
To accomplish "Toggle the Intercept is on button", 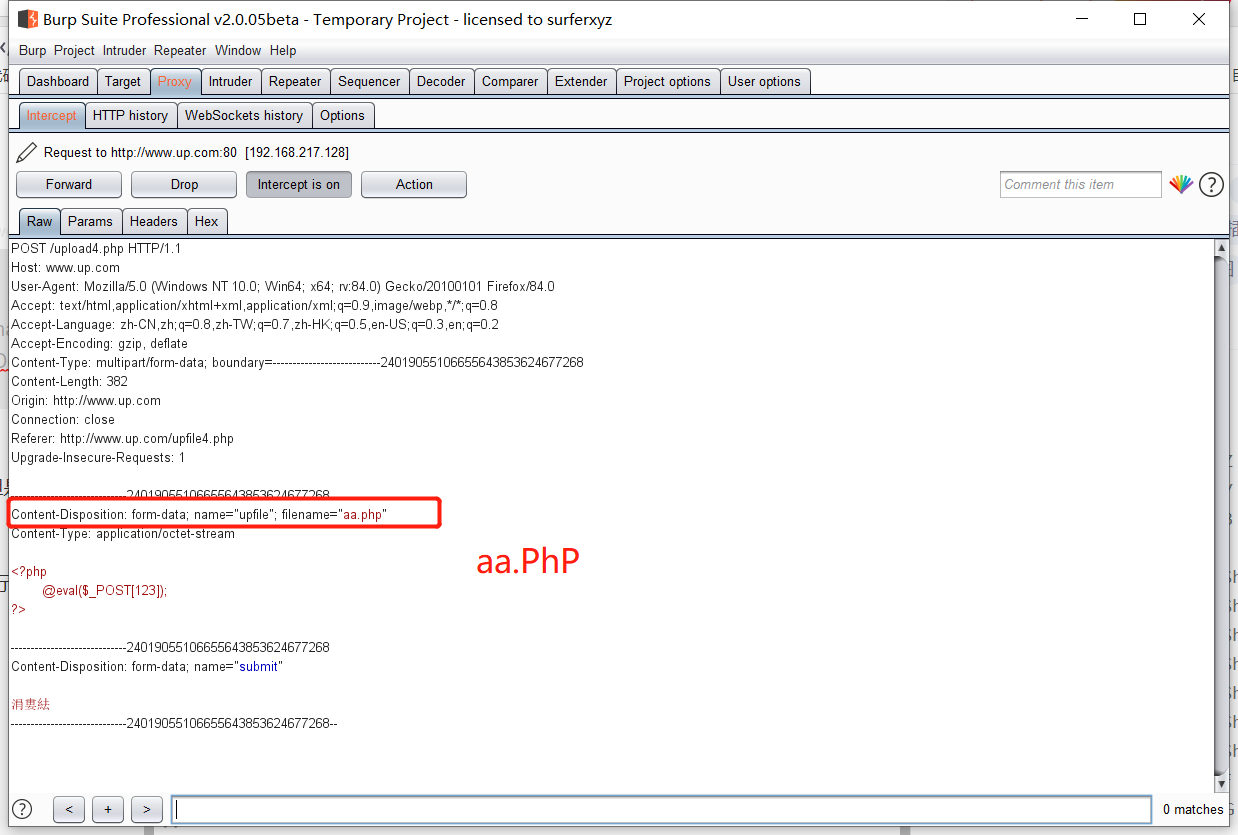I will [299, 184].
